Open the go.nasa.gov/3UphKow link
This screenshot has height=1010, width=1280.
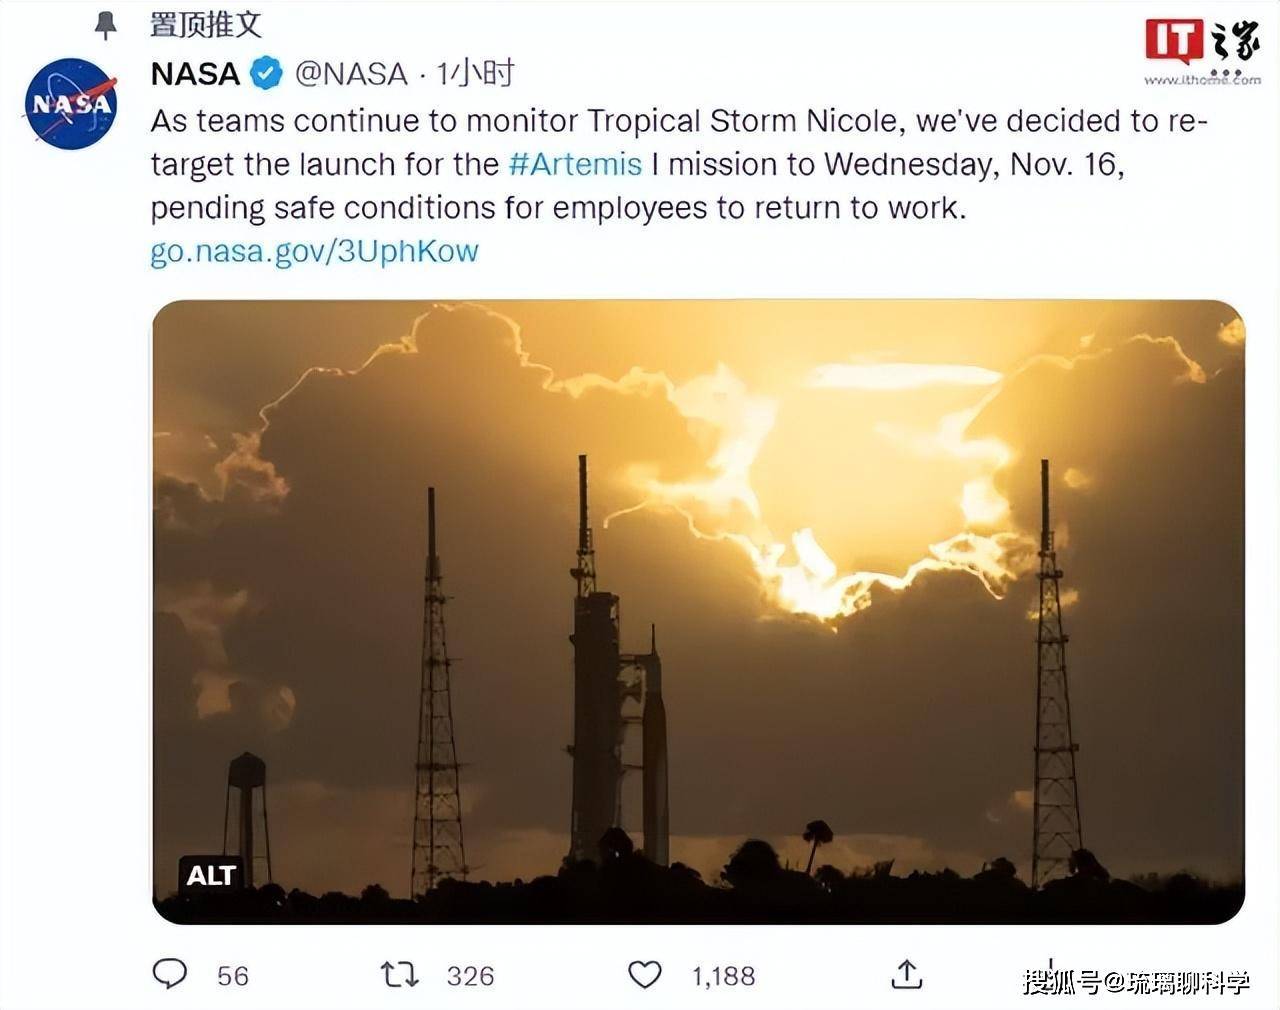tap(313, 252)
